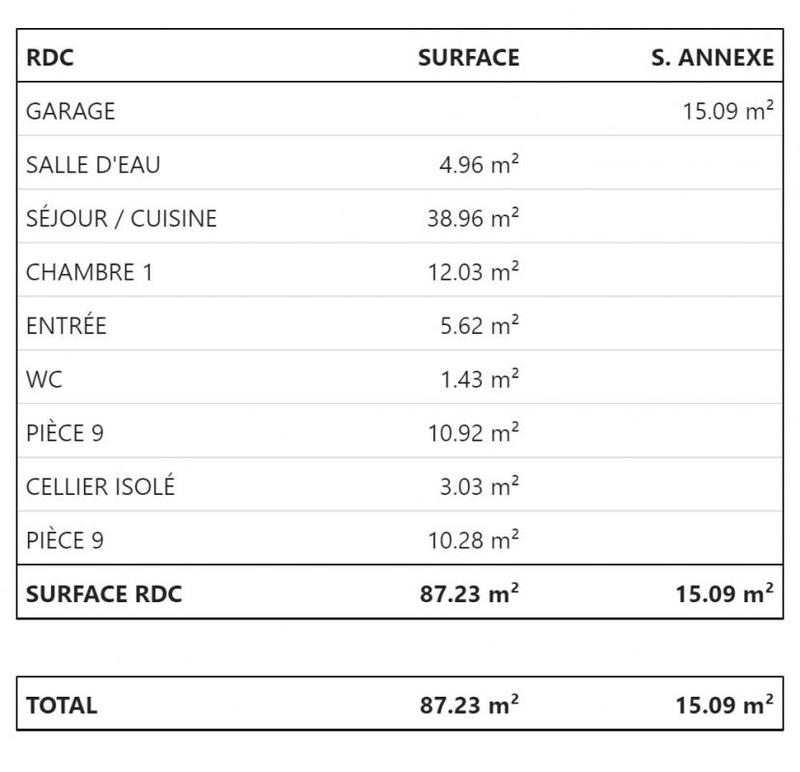
Task: Select the ENTRÉE row label
Action: (x=66, y=326)
